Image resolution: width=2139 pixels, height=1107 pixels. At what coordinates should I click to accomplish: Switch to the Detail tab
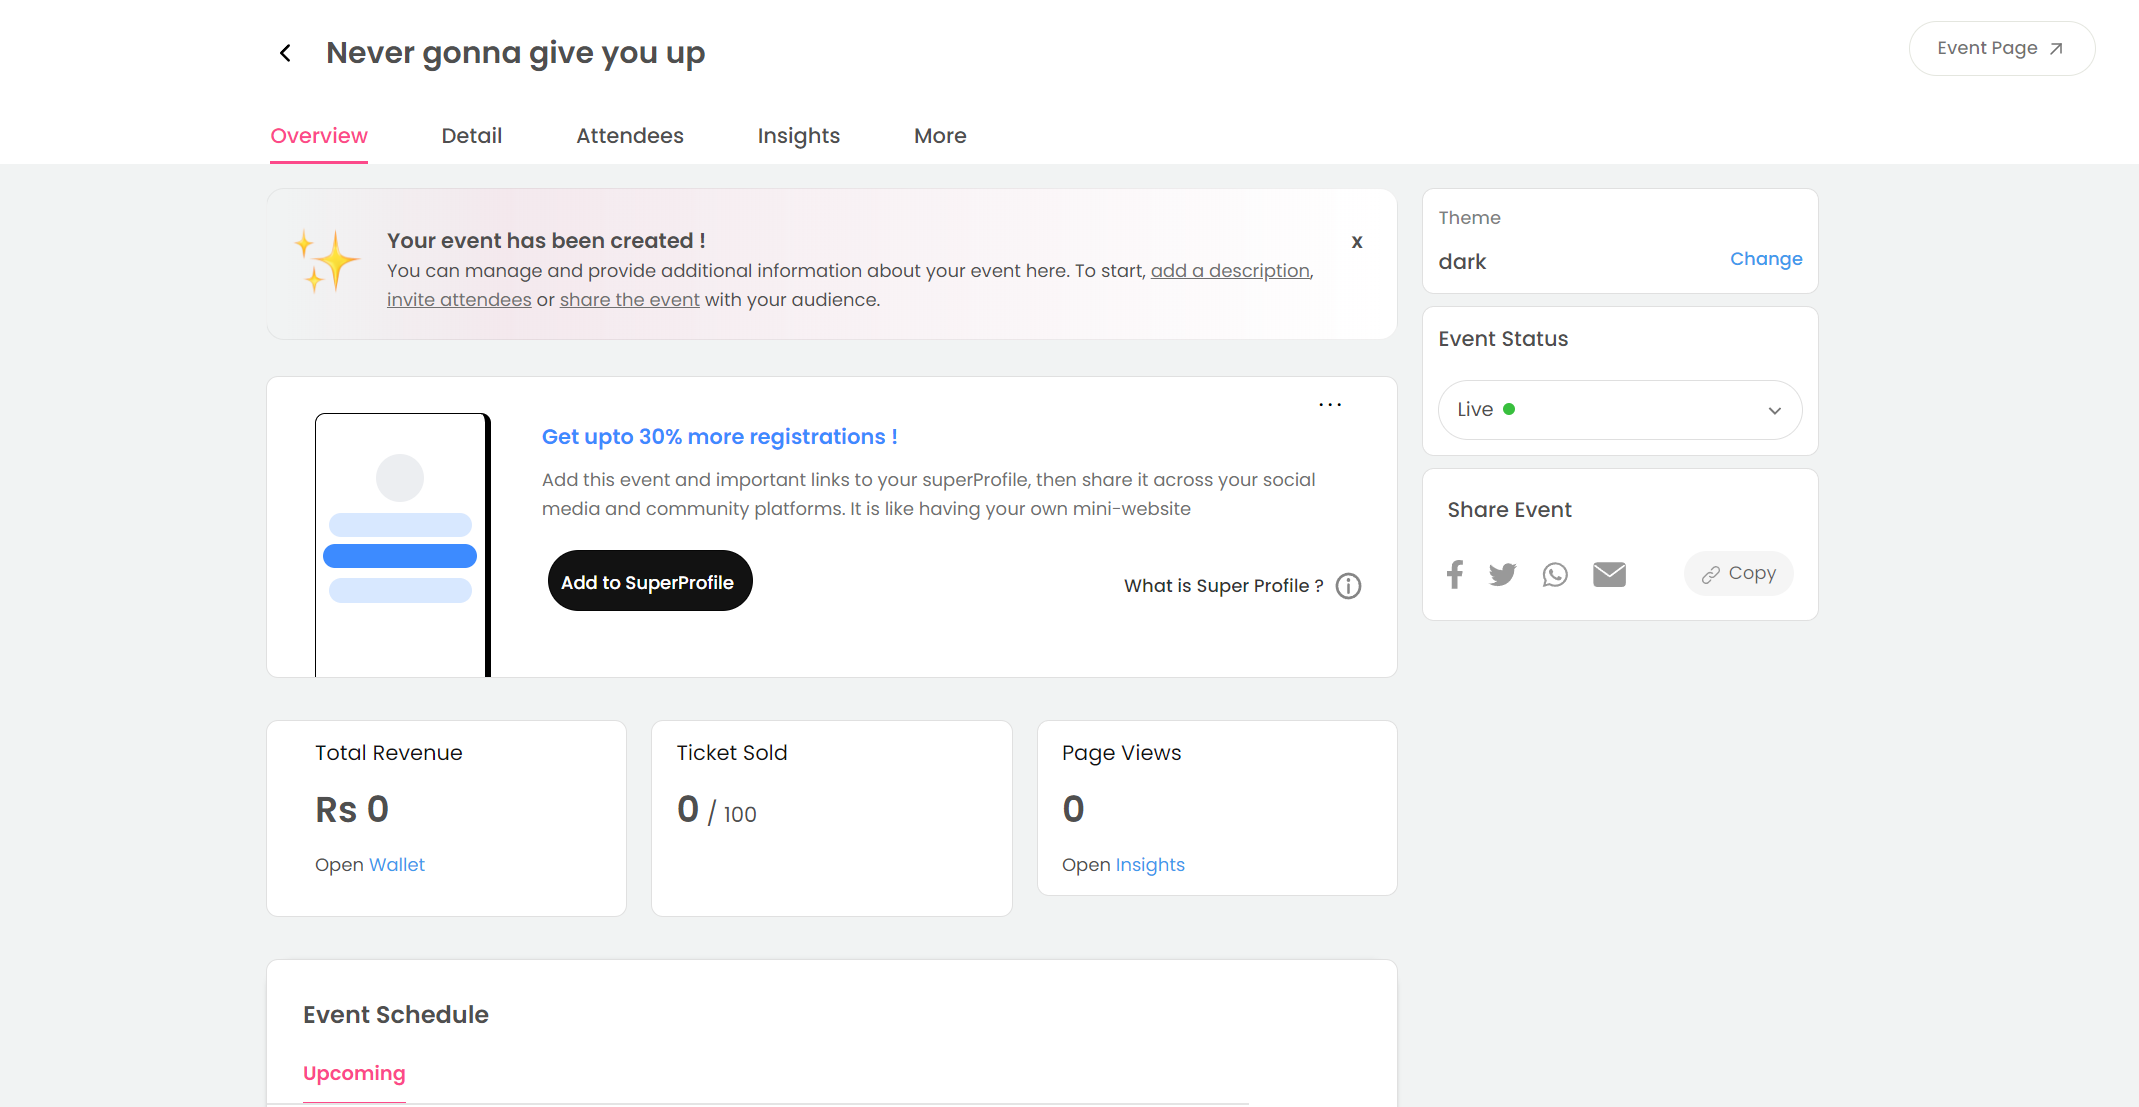[x=472, y=136]
